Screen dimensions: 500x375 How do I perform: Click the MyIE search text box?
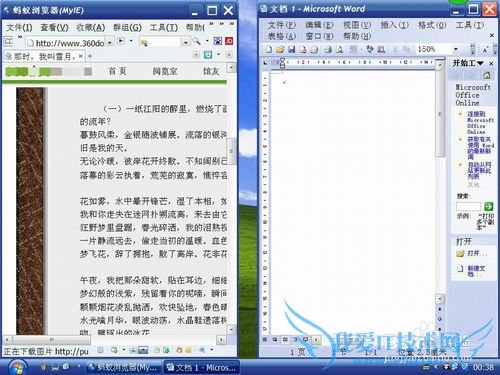click(161, 42)
